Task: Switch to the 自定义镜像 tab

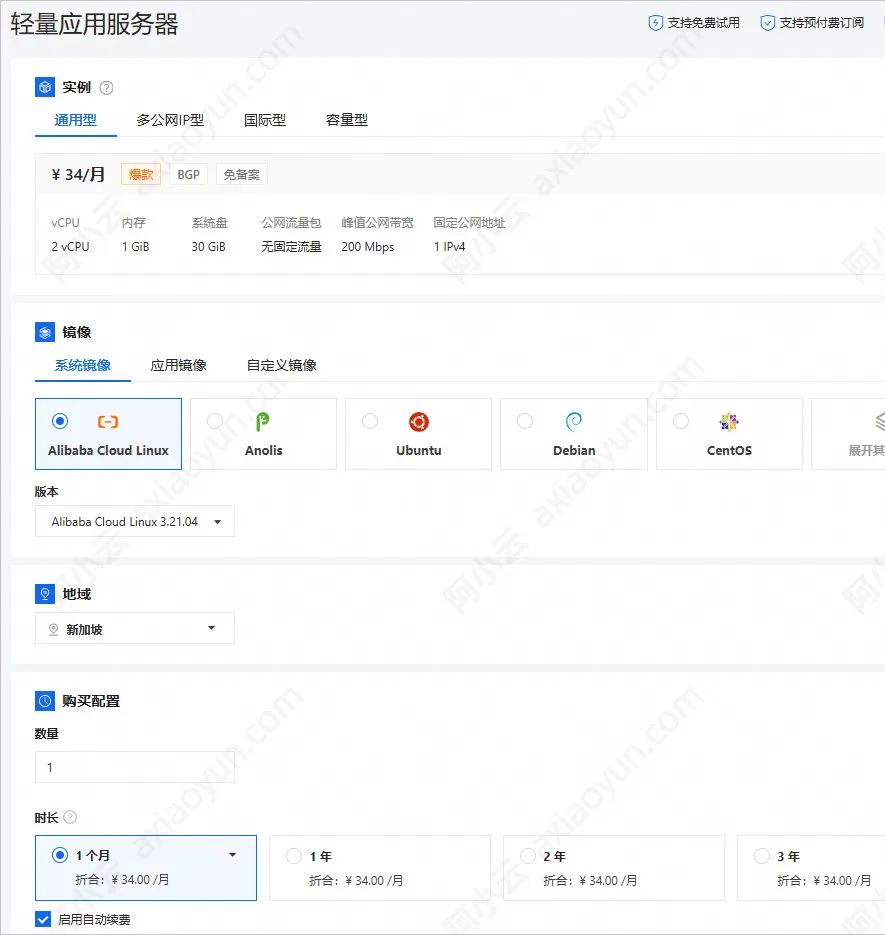Action: pos(281,365)
